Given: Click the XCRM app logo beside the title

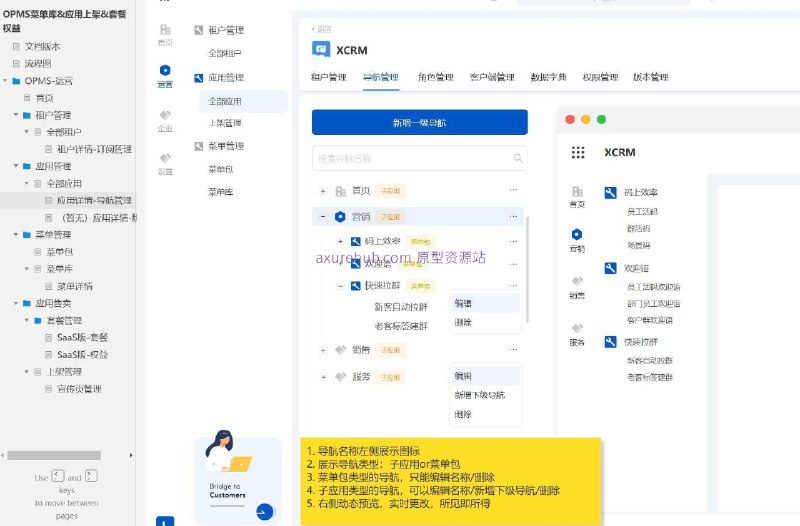Looking at the screenshot, I should click(321, 50).
